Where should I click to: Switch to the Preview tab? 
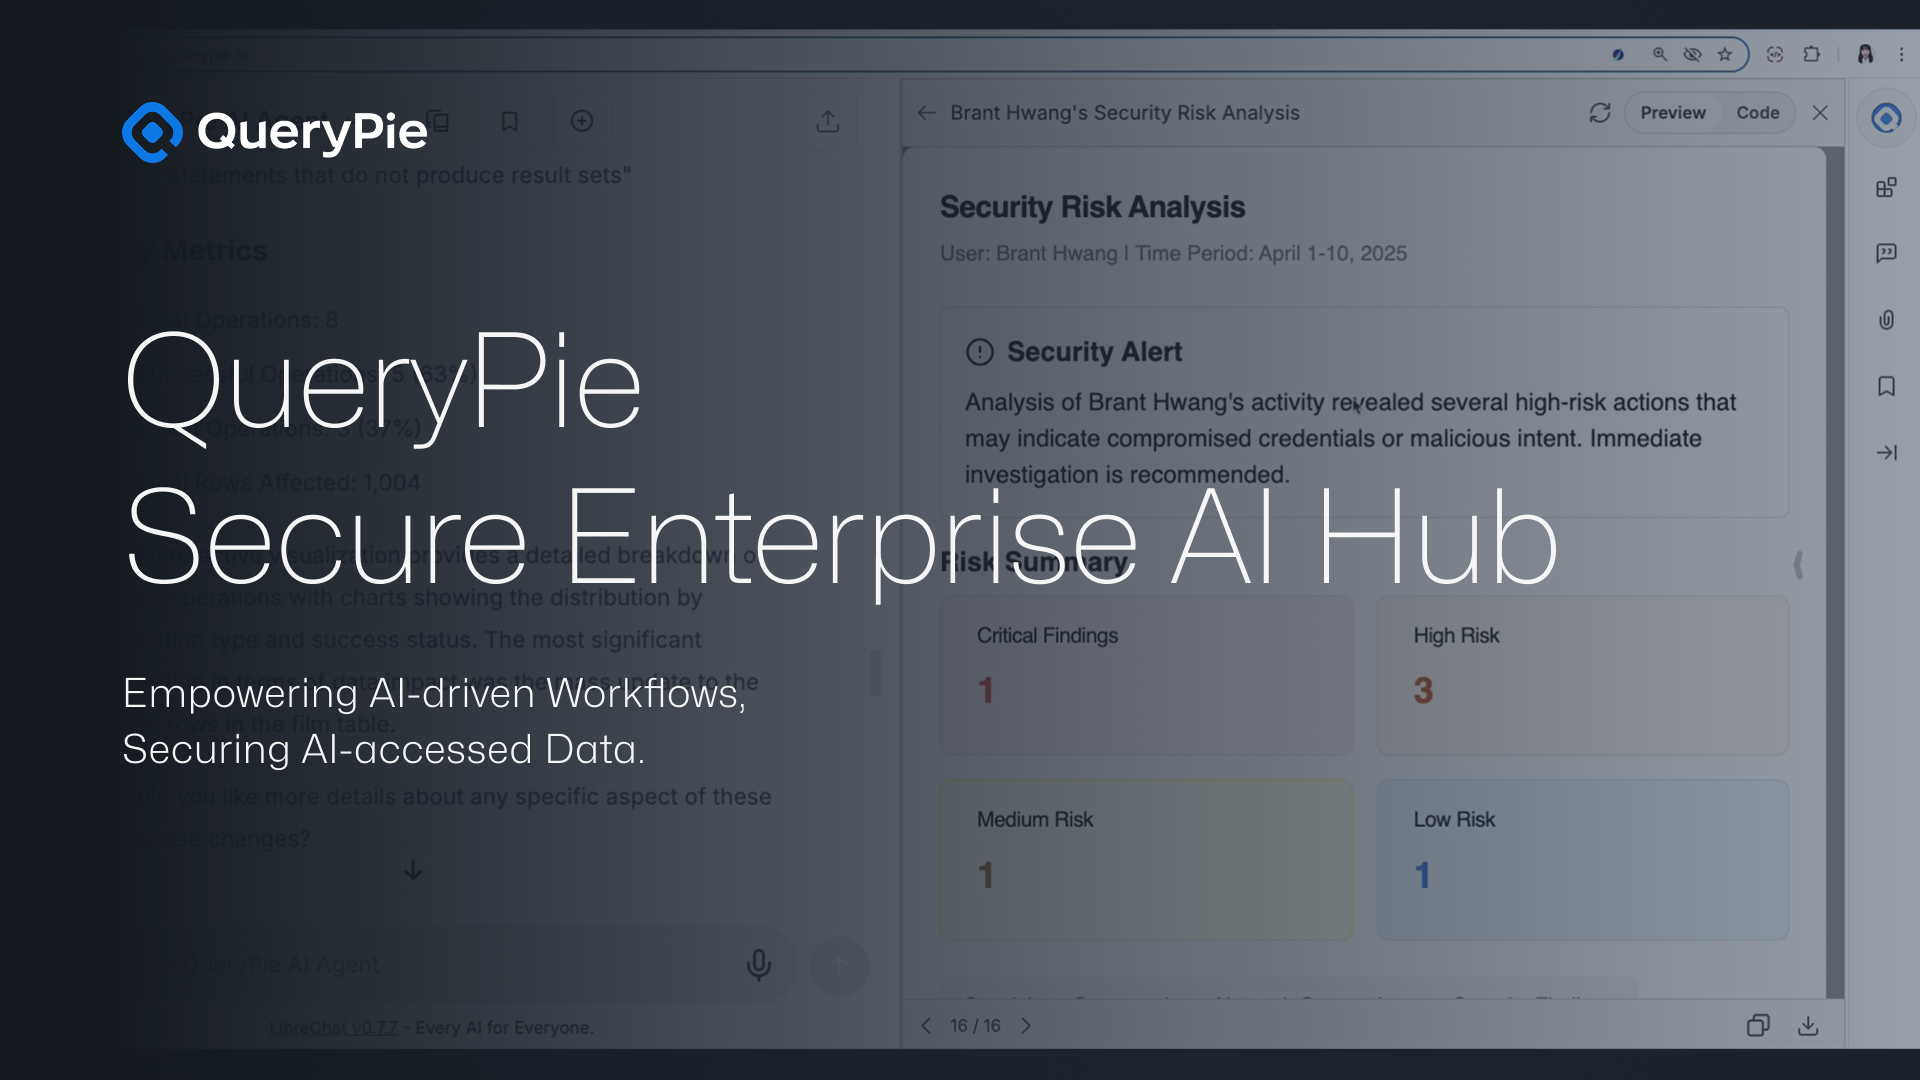click(x=1672, y=113)
